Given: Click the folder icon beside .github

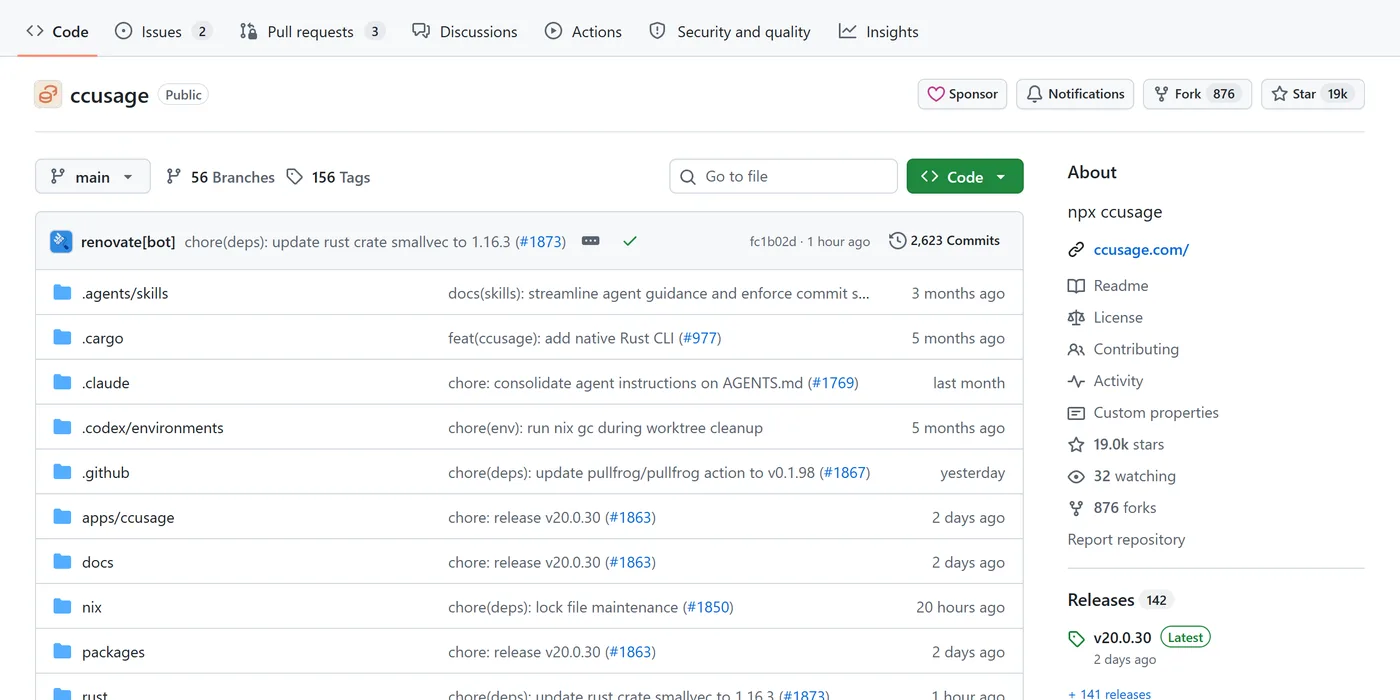Looking at the screenshot, I should tap(62, 472).
